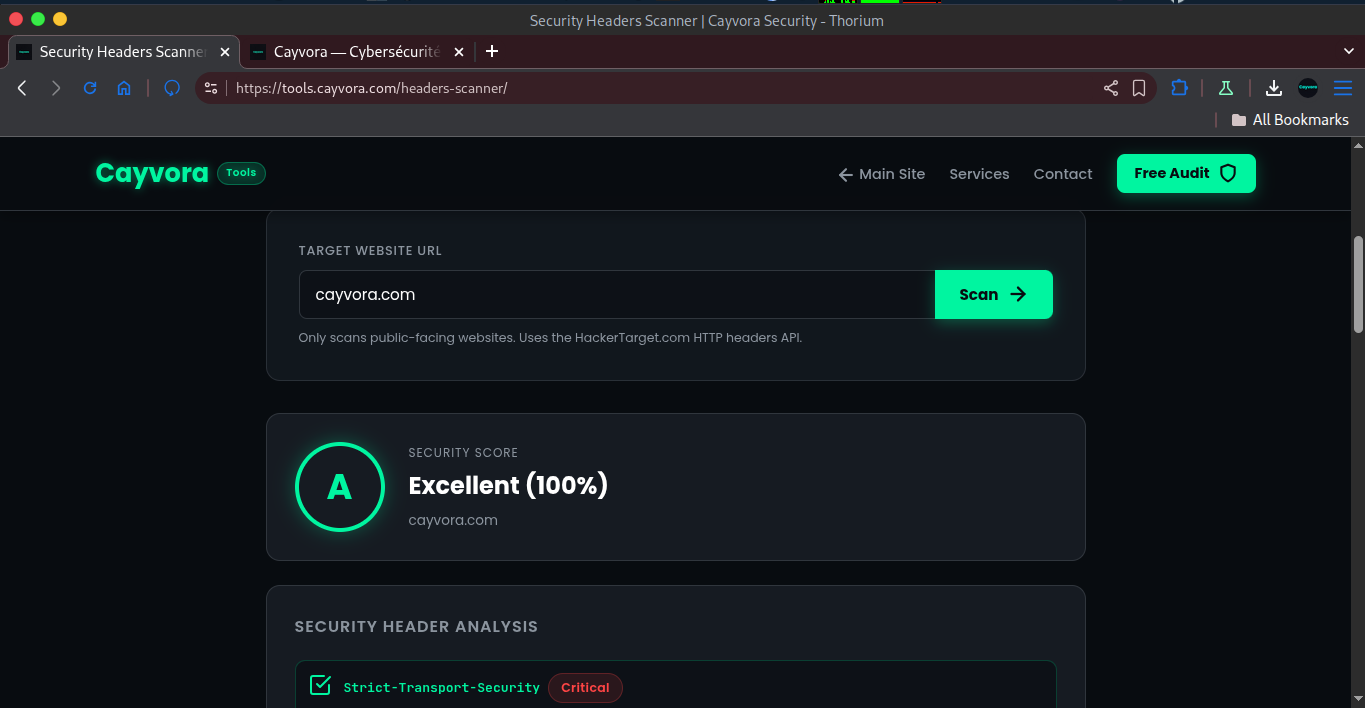Viewport: 1365px width, 708px height.
Task: Go to the Main Site link
Action: (x=882, y=174)
